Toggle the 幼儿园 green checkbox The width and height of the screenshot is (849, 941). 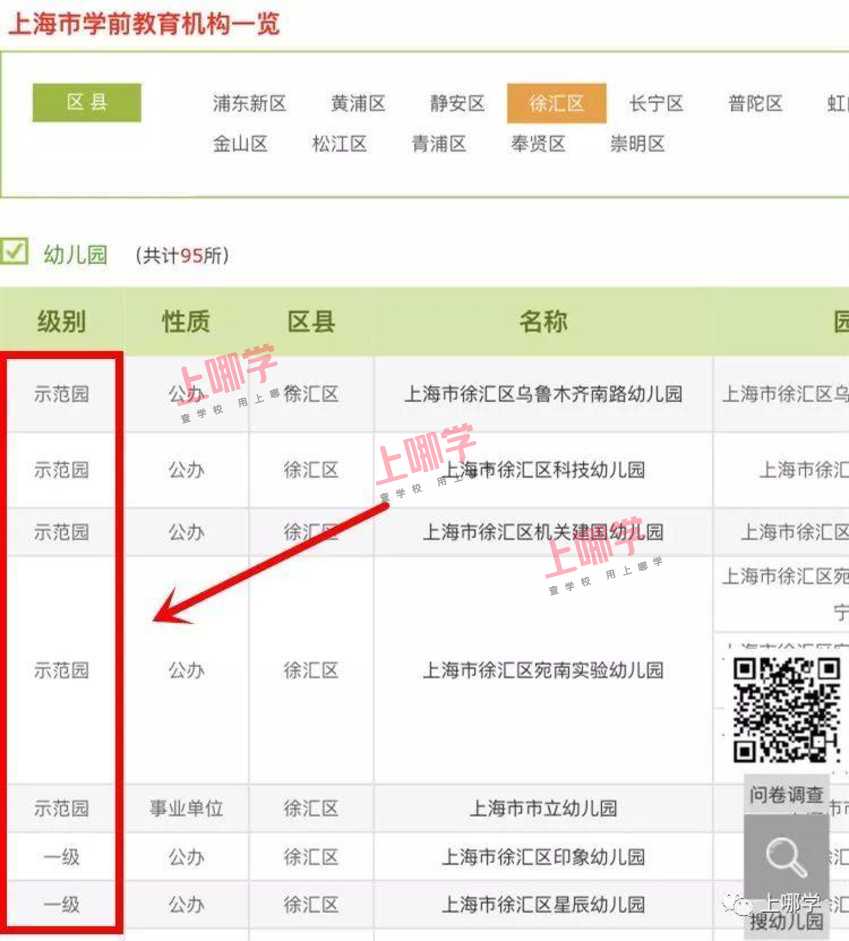pyautogui.click(x=15, y=251)
